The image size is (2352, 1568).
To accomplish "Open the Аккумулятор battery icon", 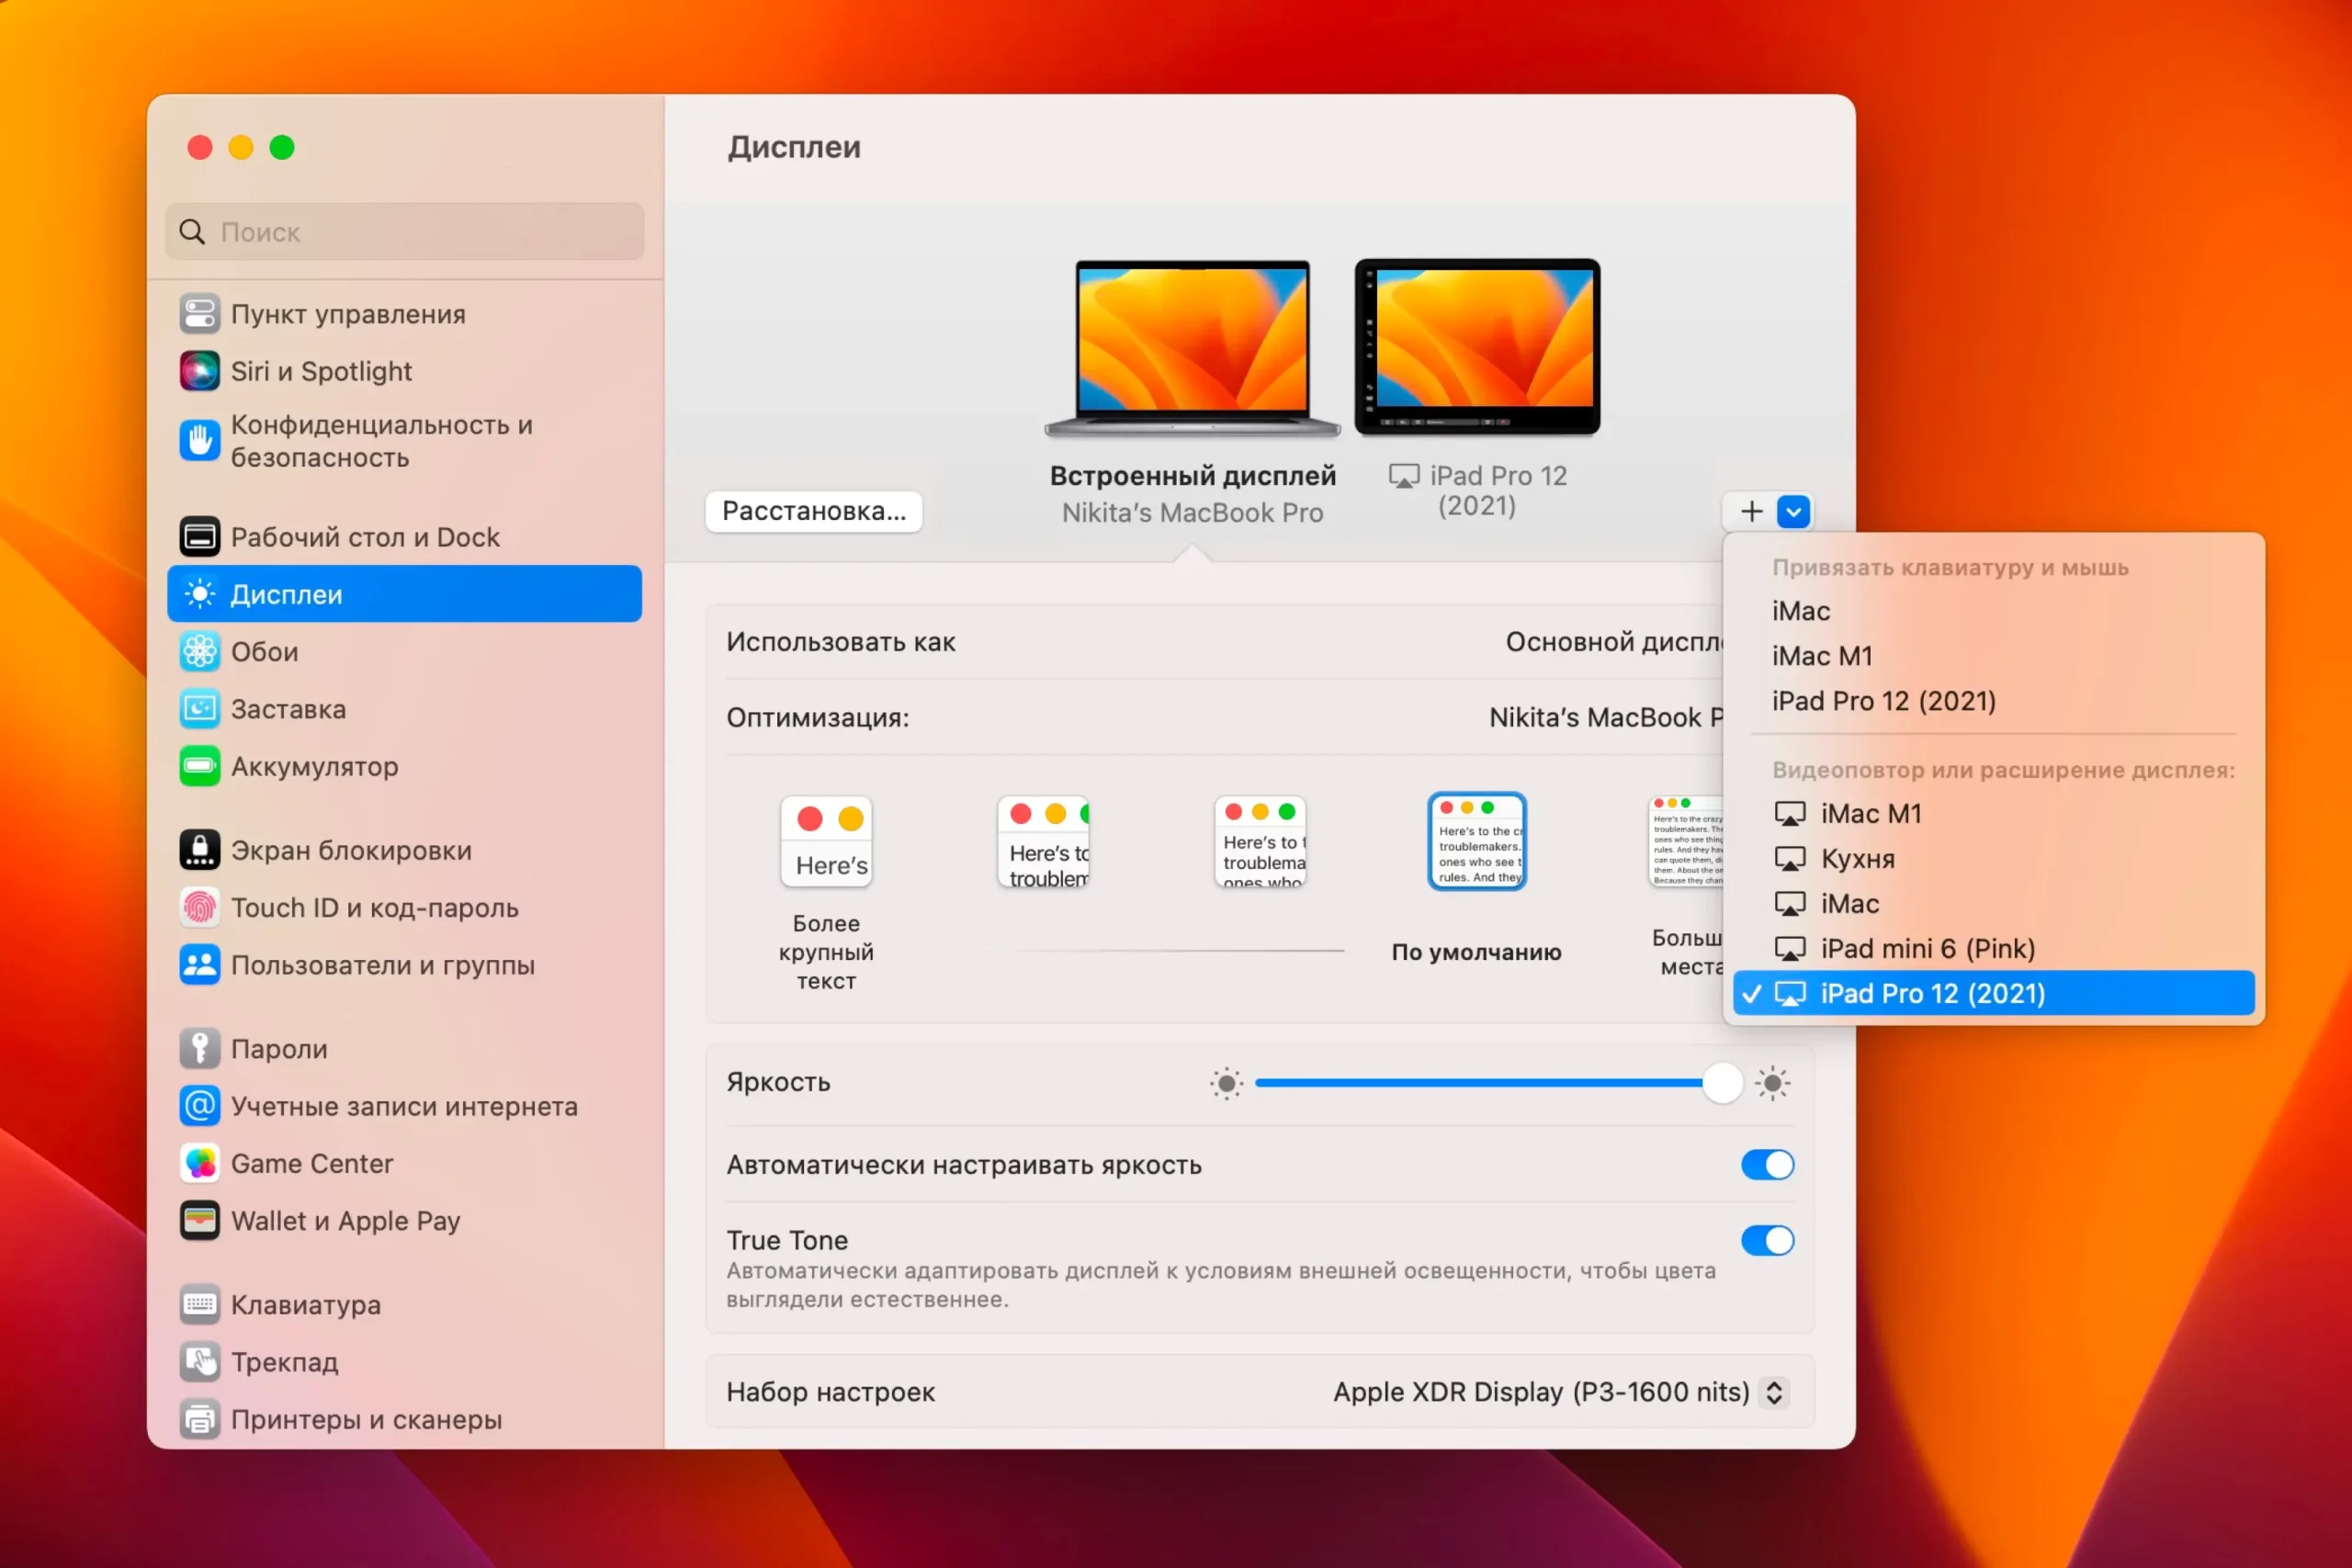I will [x=199, y=767].
